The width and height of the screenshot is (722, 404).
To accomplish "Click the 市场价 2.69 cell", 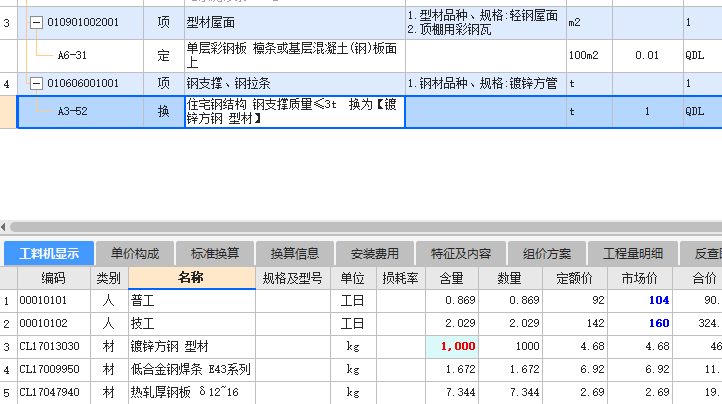I will [x=640, y=393].
